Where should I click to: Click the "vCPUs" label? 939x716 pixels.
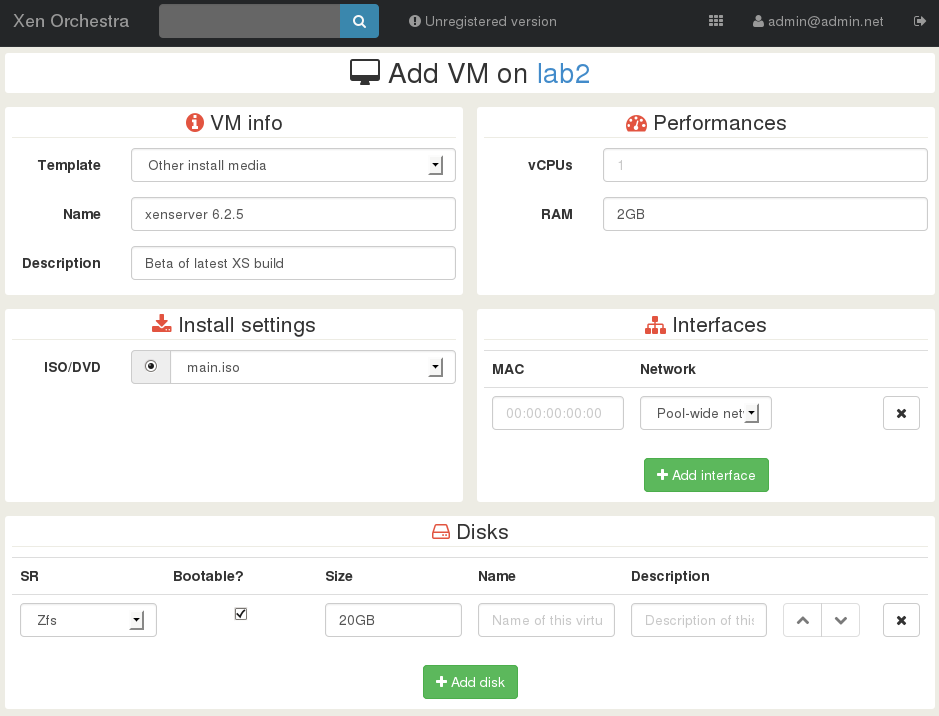click(550, 165)
